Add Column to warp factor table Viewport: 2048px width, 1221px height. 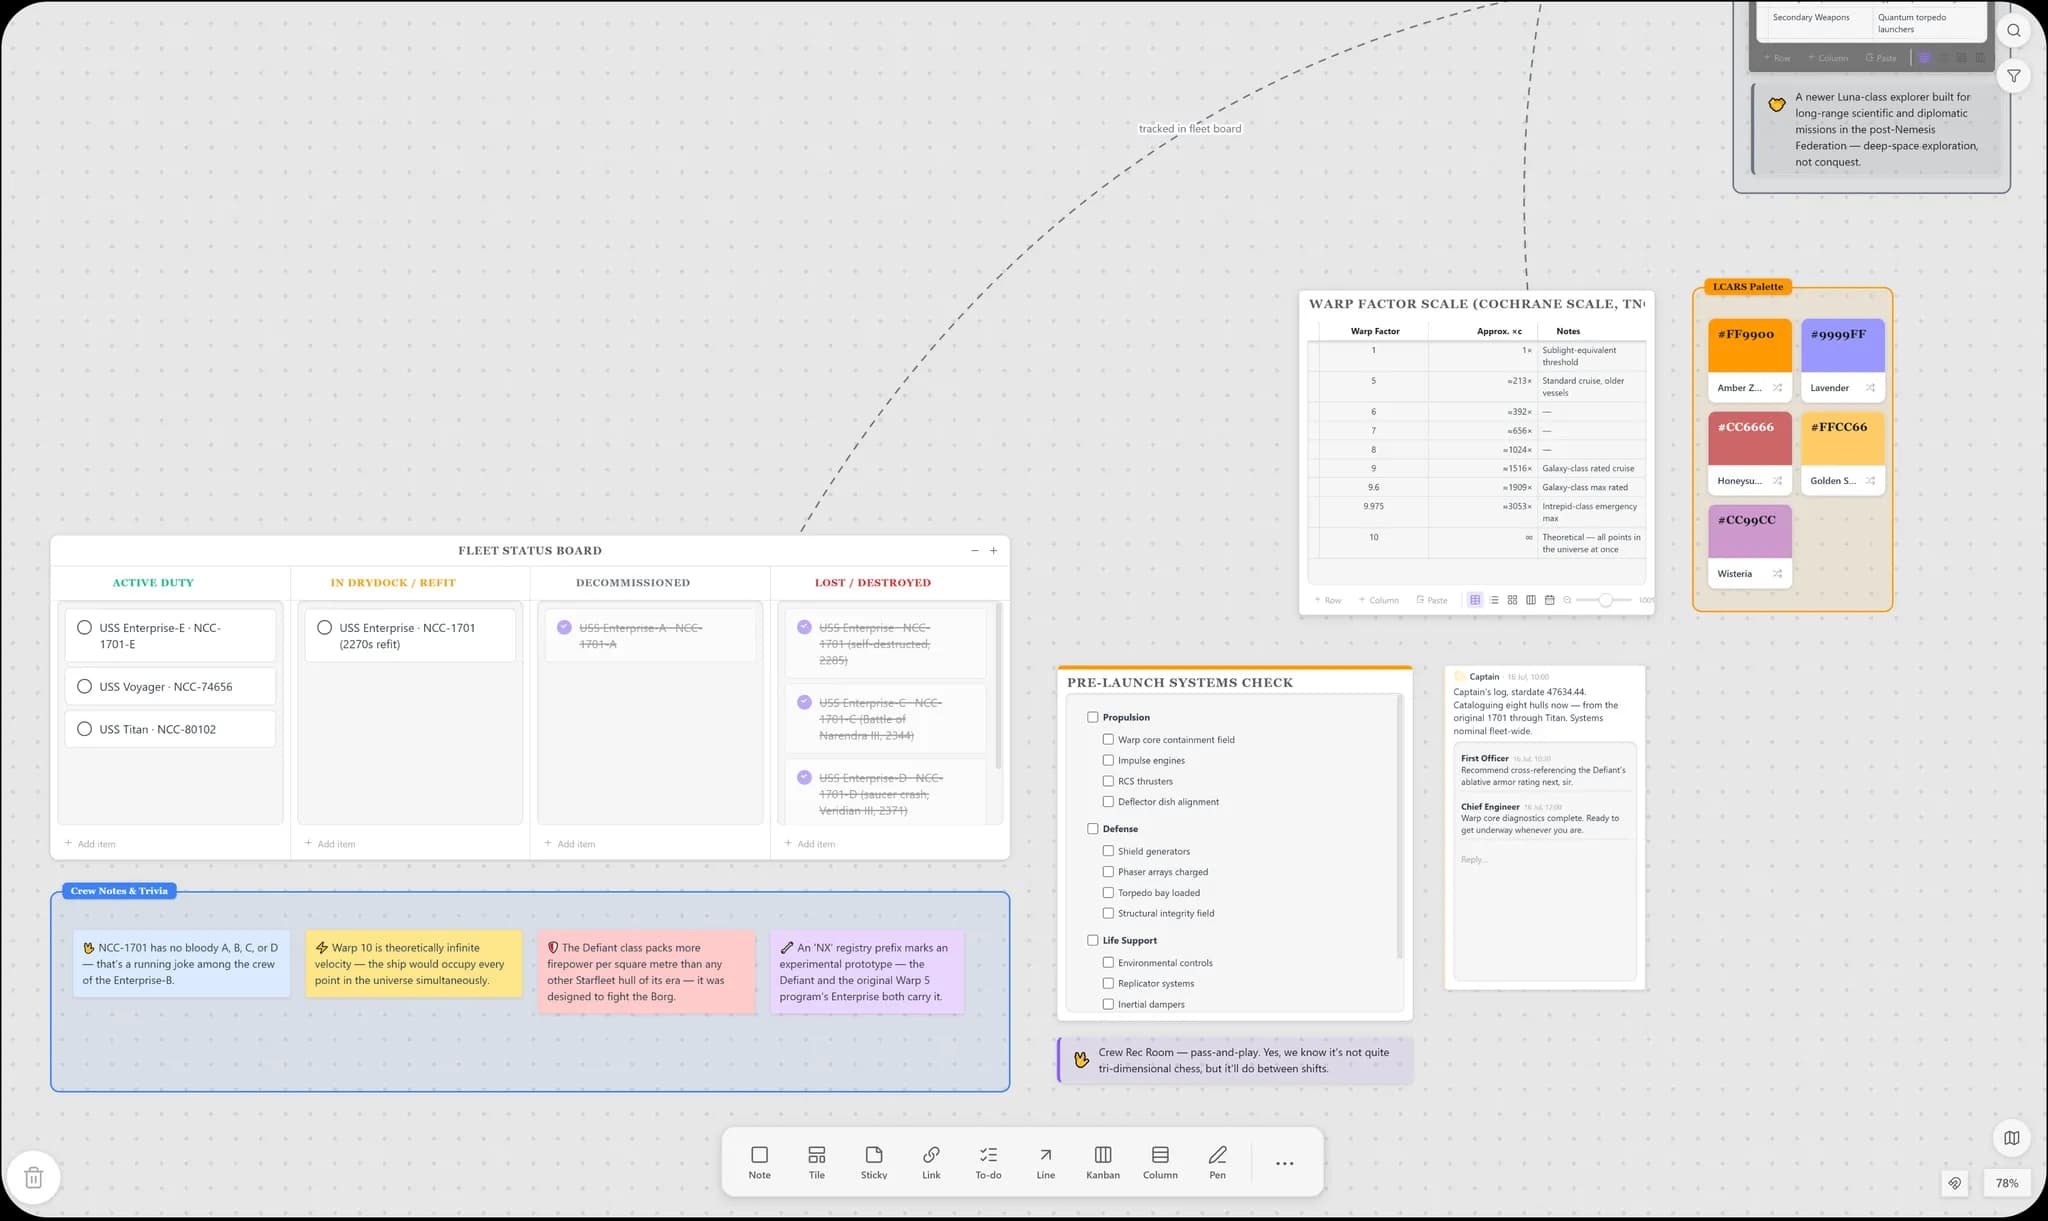click(1379, 600)
